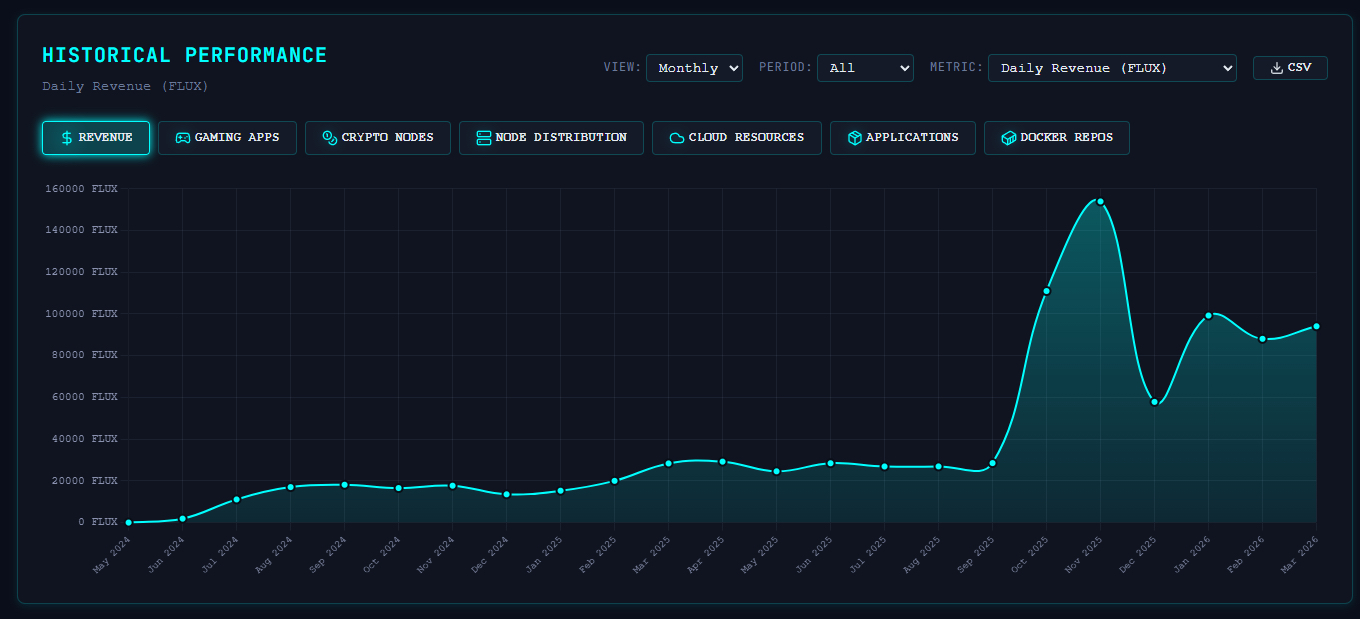The image size is (1360, 619).
Task: Open the Cloud Resources tab
Action: coord(736,138)
